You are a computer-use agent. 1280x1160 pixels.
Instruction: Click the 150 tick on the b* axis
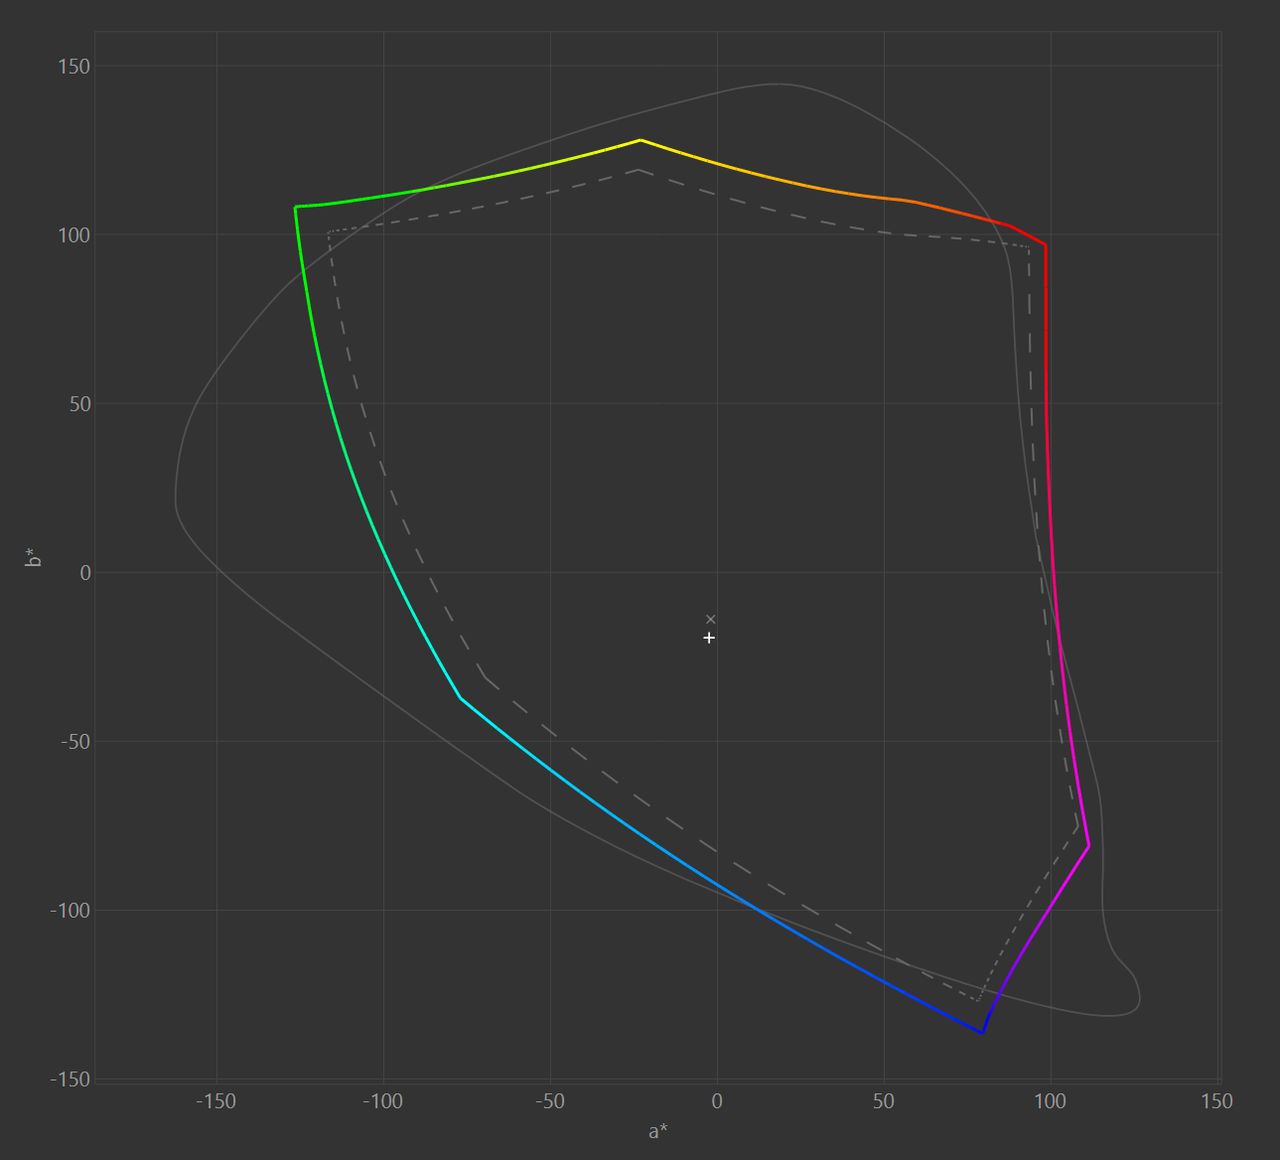tap(74, 66)
